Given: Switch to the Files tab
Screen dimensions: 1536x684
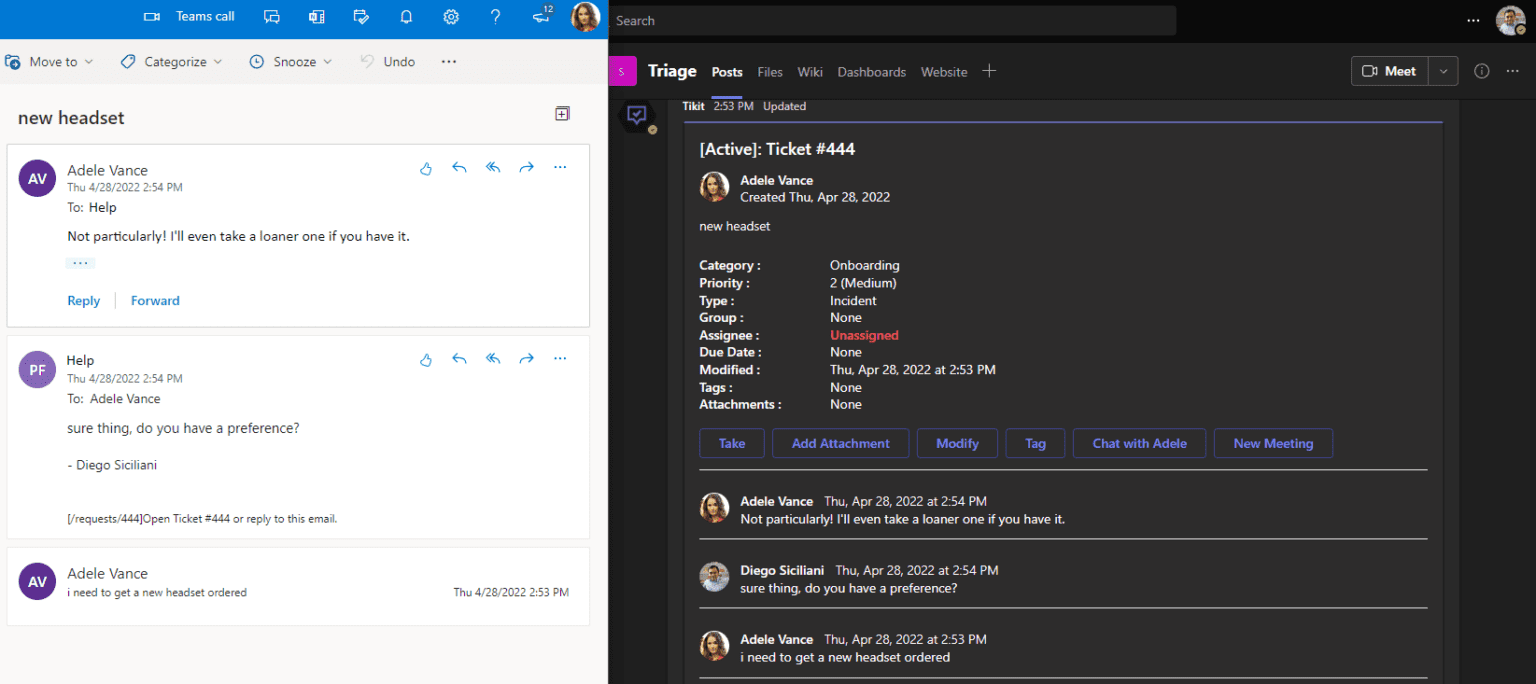Looking at the screenshot, I should pyautogui.click(x=769, y=72).
